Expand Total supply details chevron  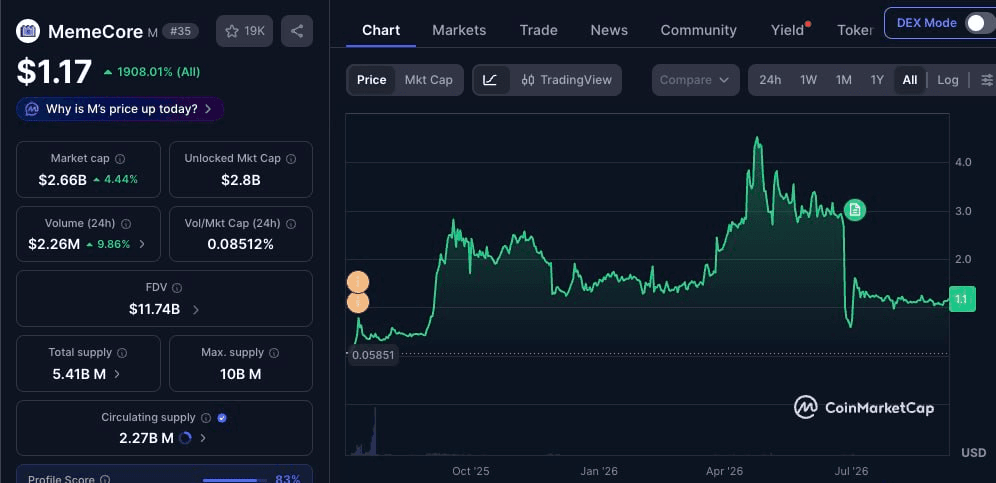(x=117, y=374)
